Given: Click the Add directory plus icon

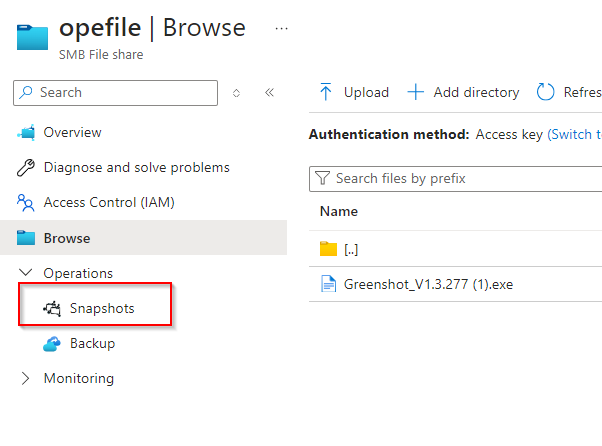Looking at the screenshot, I should pos(416,92).
